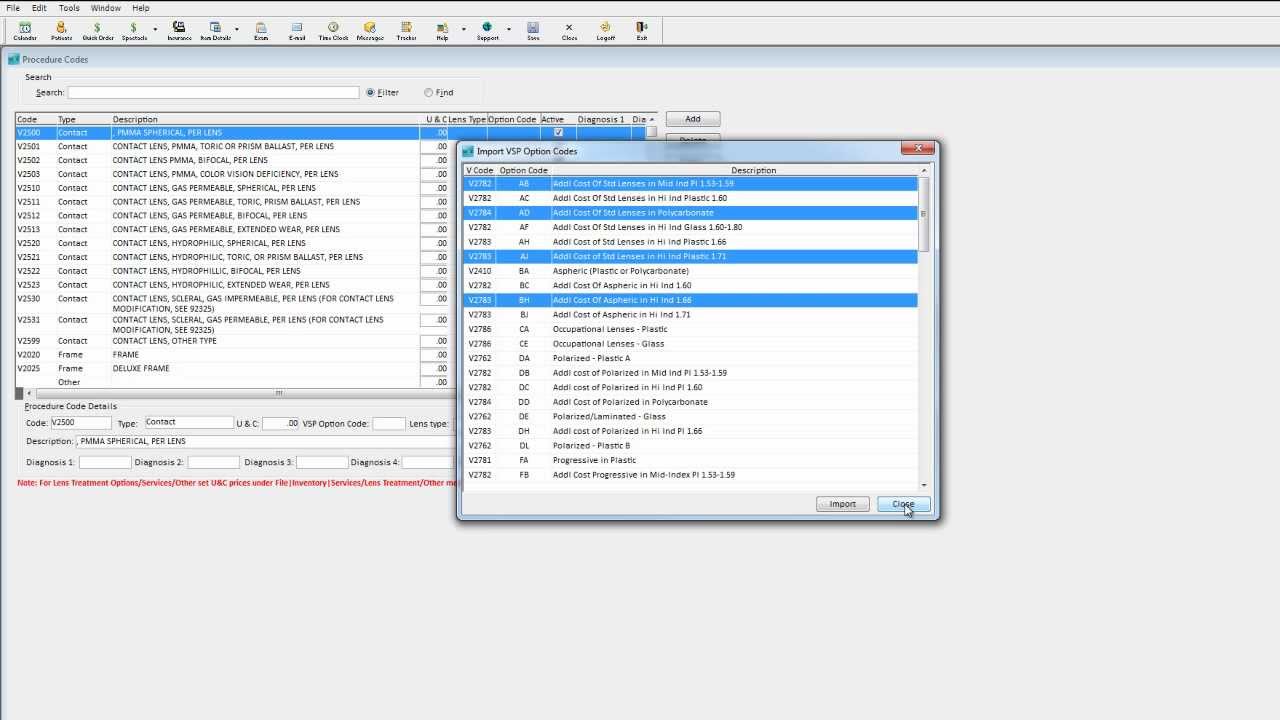Image resolution: width=1280 pixels, height=720 pixels.
Task: Select the 'Aspheric (Plastic or Polycarbonate)' row
Action: tap(691, 271)
